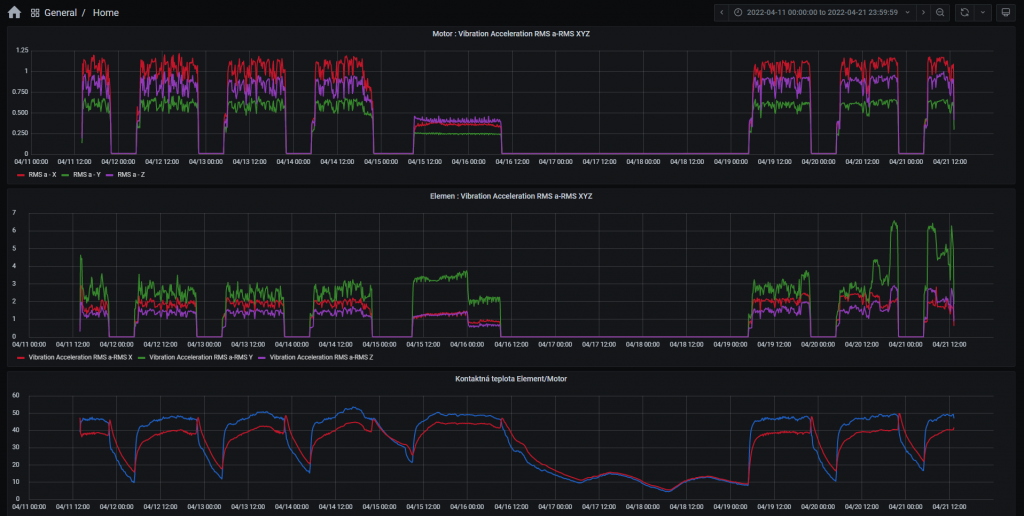The image size is (1024, 516).
Task: Refresh the dashboard using refresh icon
Action: (x=965, y=13)
